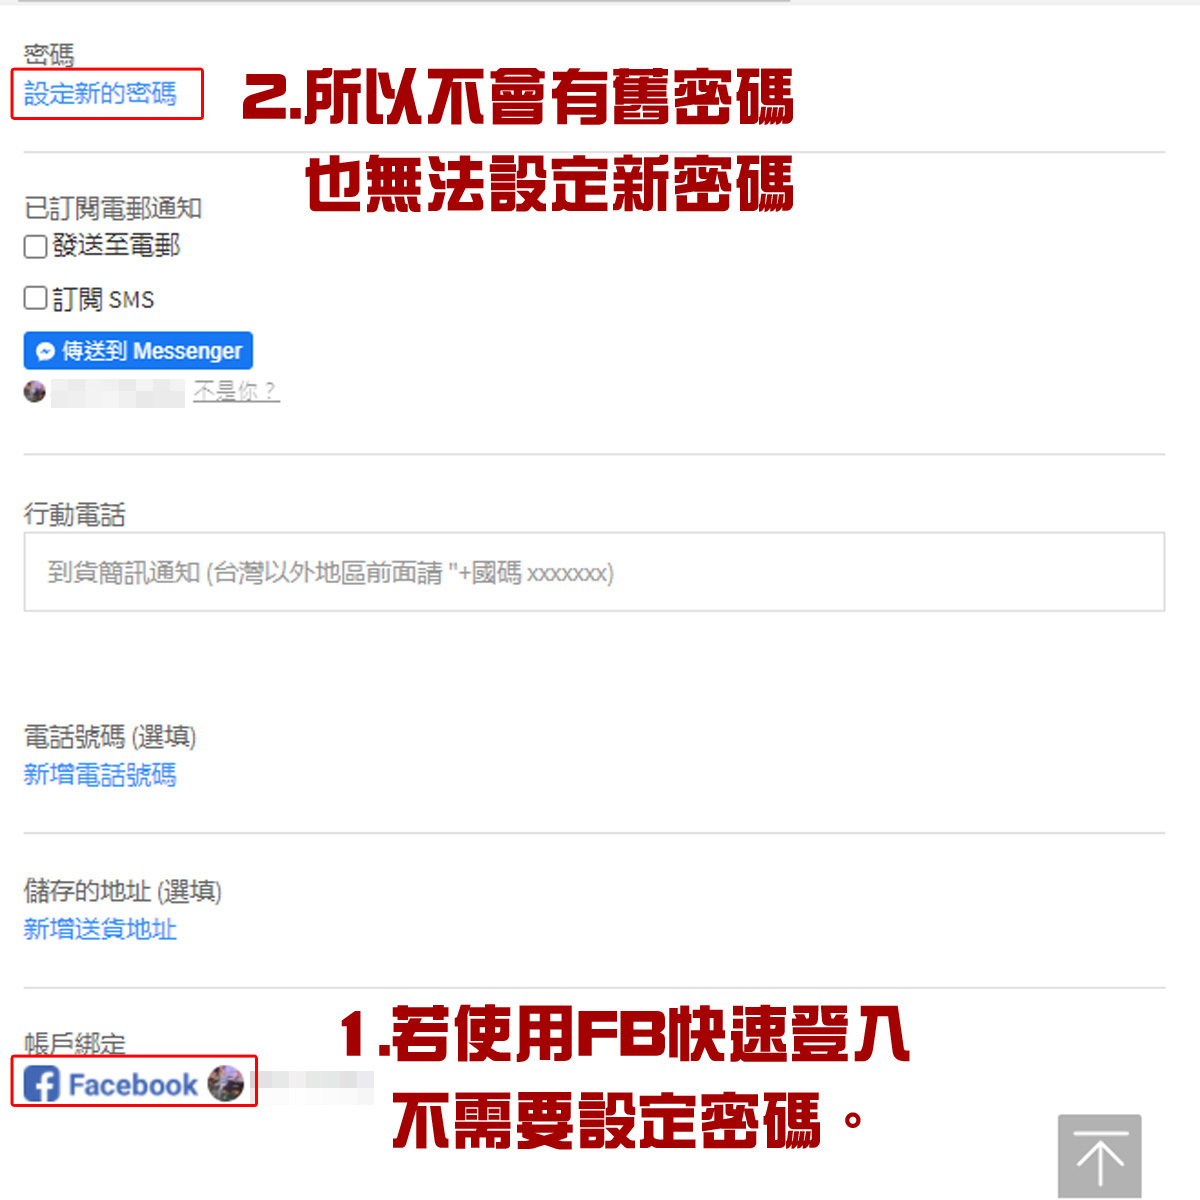The height and width of the screenshot is (1200, 1200).
Task: Click the Facebook text in account binding
Action: [133, 1085]
